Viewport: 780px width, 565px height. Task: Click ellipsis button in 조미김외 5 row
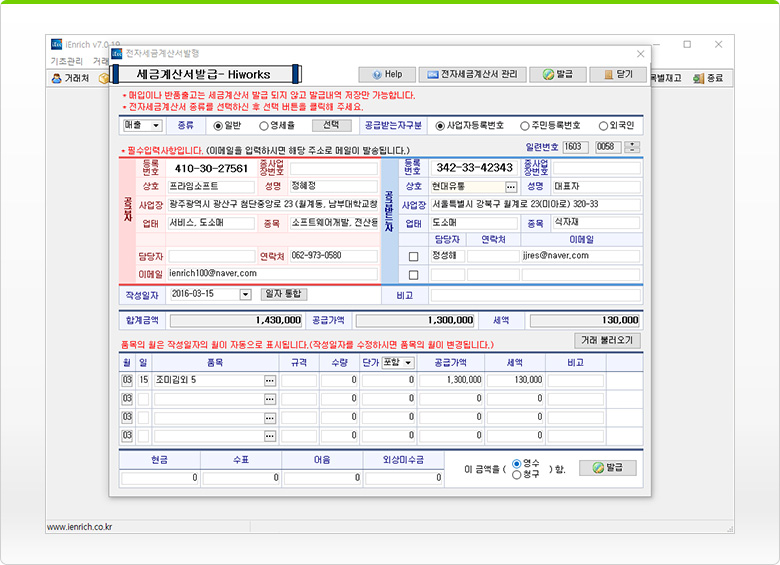coord(270,381)
